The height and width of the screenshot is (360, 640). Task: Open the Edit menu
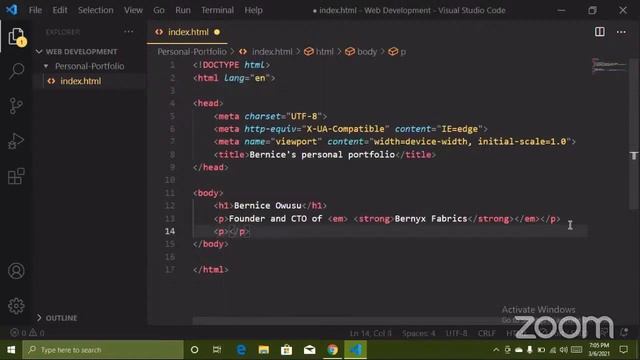(x=60, y=10)
